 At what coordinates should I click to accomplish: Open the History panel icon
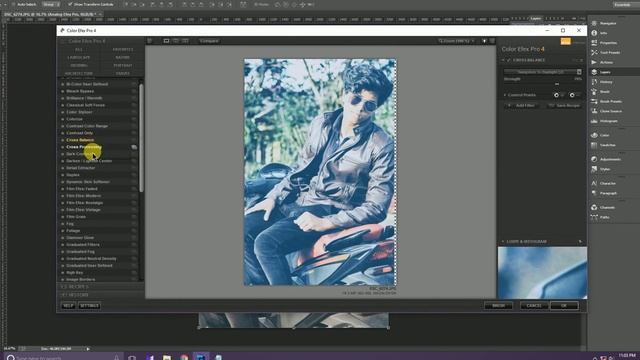(594, 82)
